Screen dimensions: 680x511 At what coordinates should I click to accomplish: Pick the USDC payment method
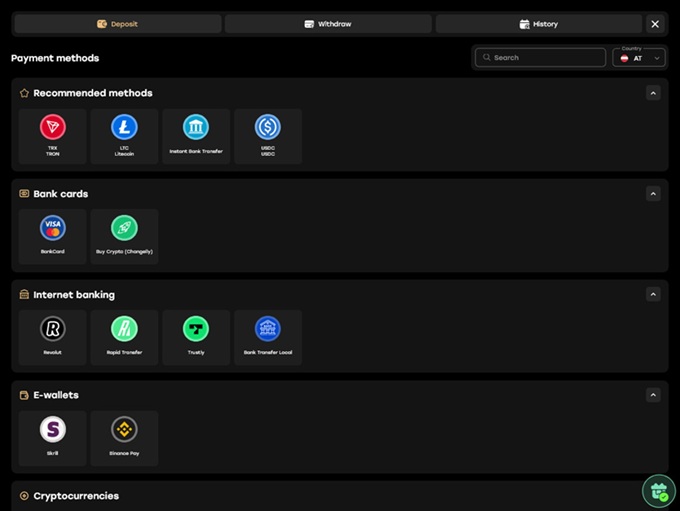(x=268, y=136)
